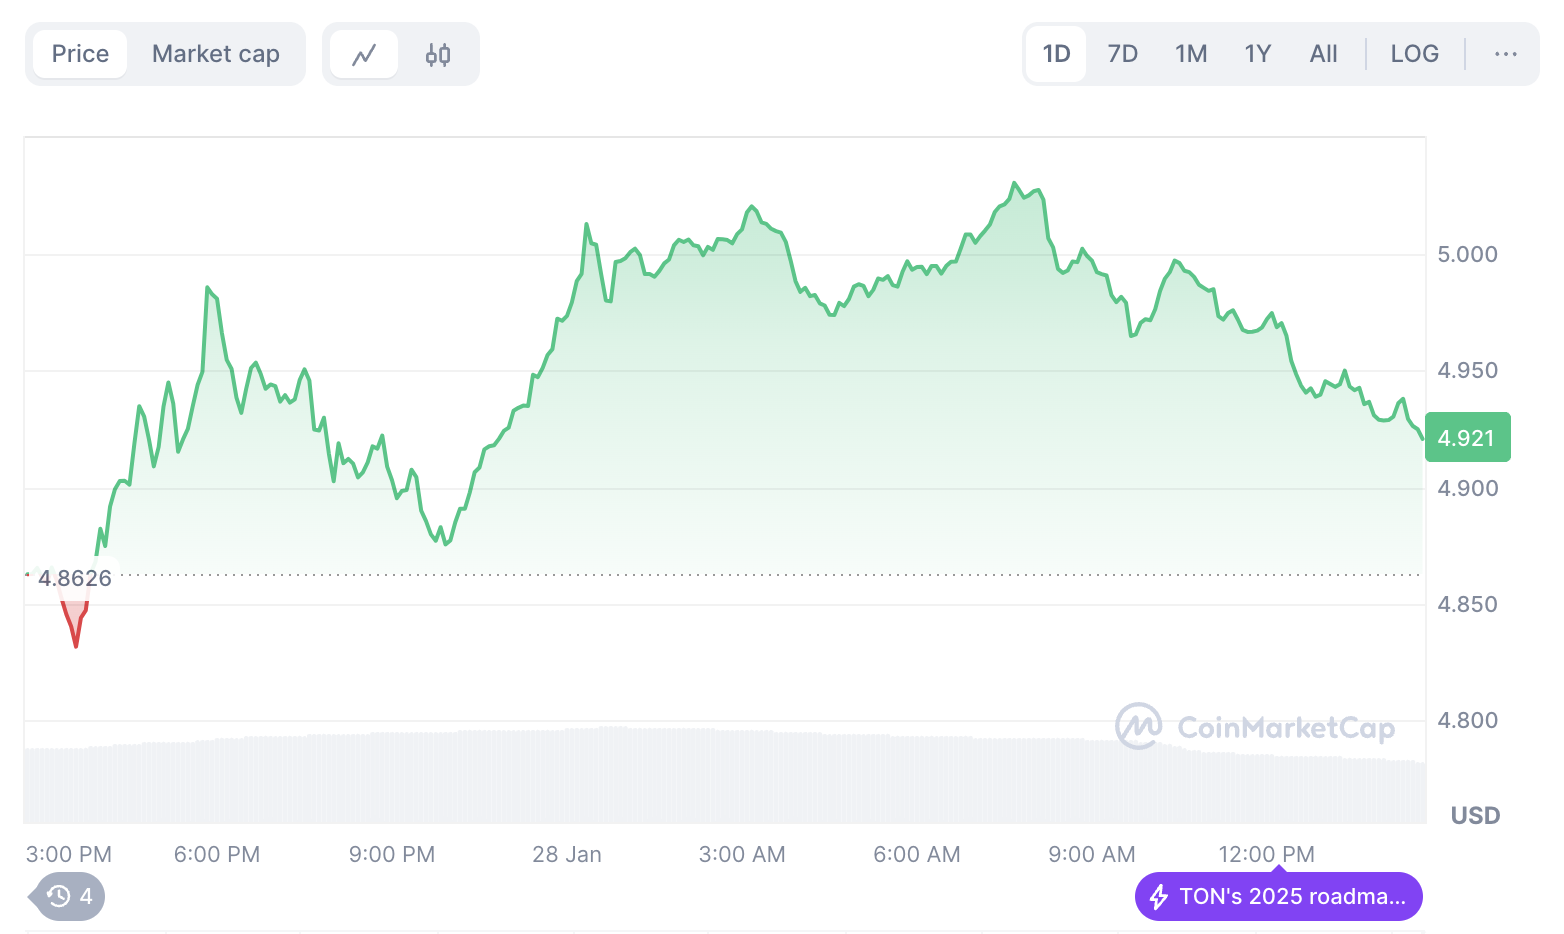
Task: Switch to 1Y time range
Action: pos(1257,54)
